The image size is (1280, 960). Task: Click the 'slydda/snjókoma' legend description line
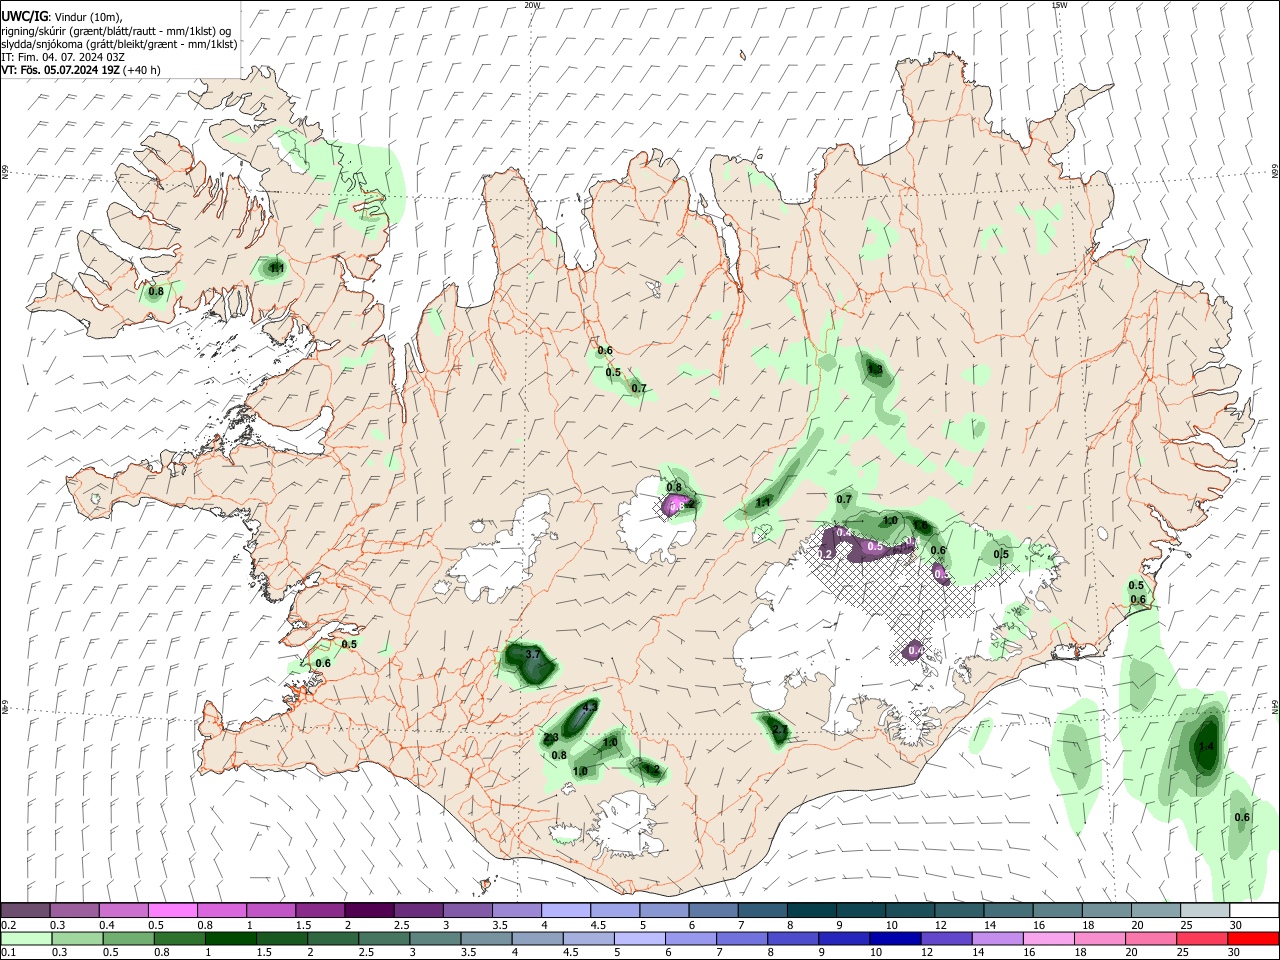point(119,44)
